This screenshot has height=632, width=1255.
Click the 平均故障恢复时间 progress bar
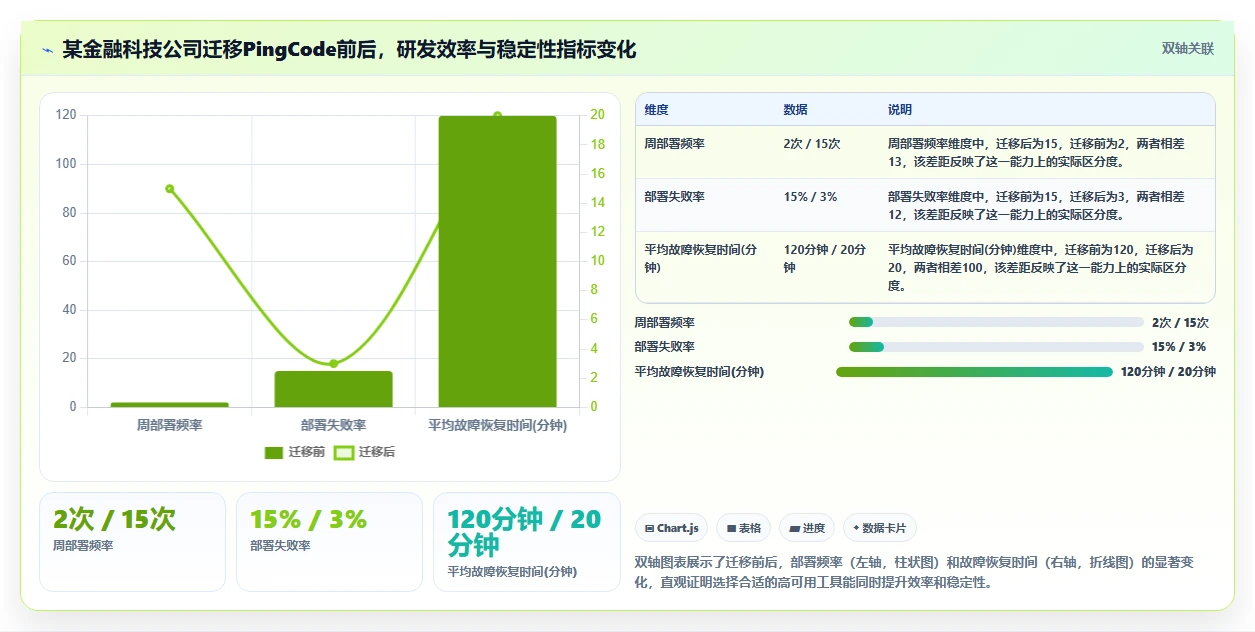[x=974, y=372]
